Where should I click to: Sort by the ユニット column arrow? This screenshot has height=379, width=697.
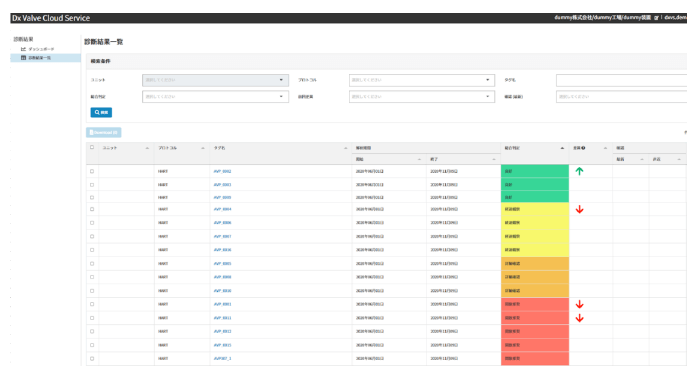(x=147, y=148)
